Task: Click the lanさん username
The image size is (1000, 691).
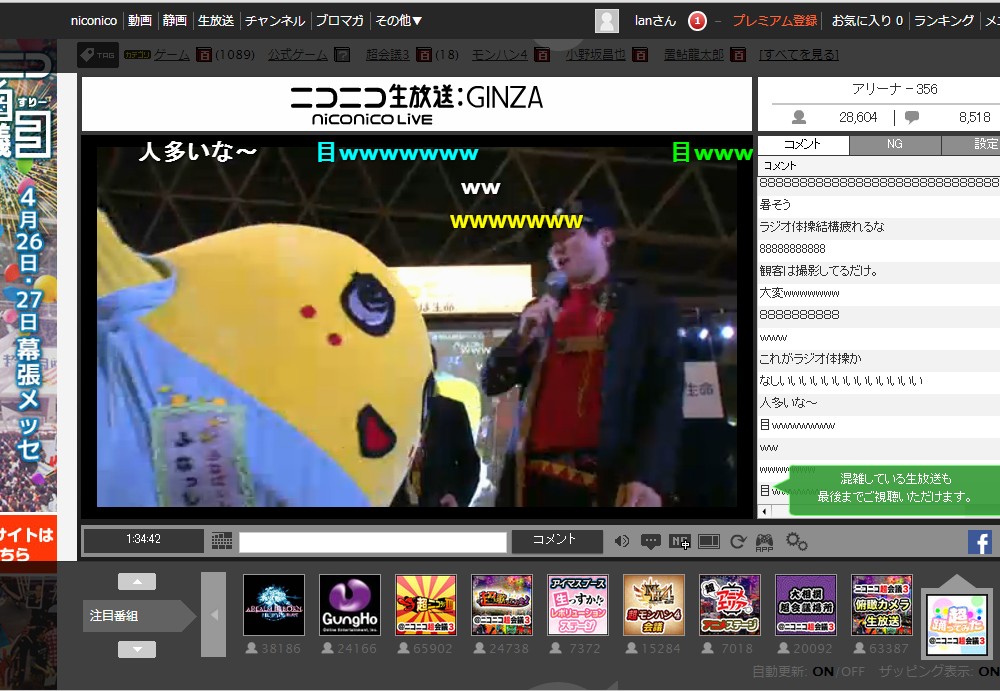Action: pos(655,20)
